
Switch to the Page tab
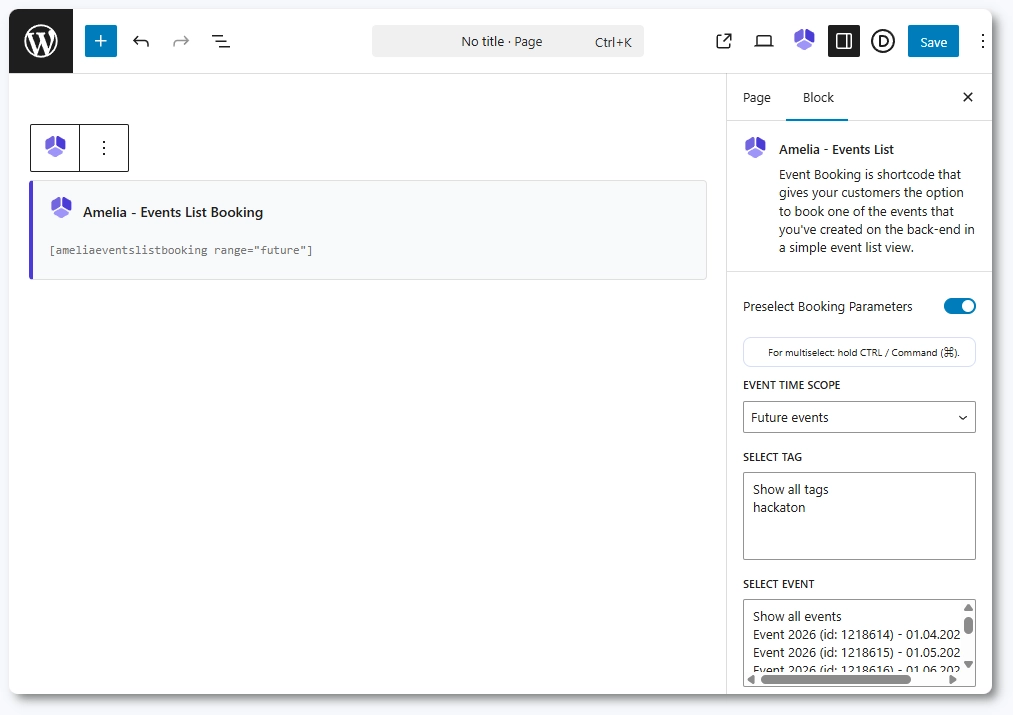[757, 98]
